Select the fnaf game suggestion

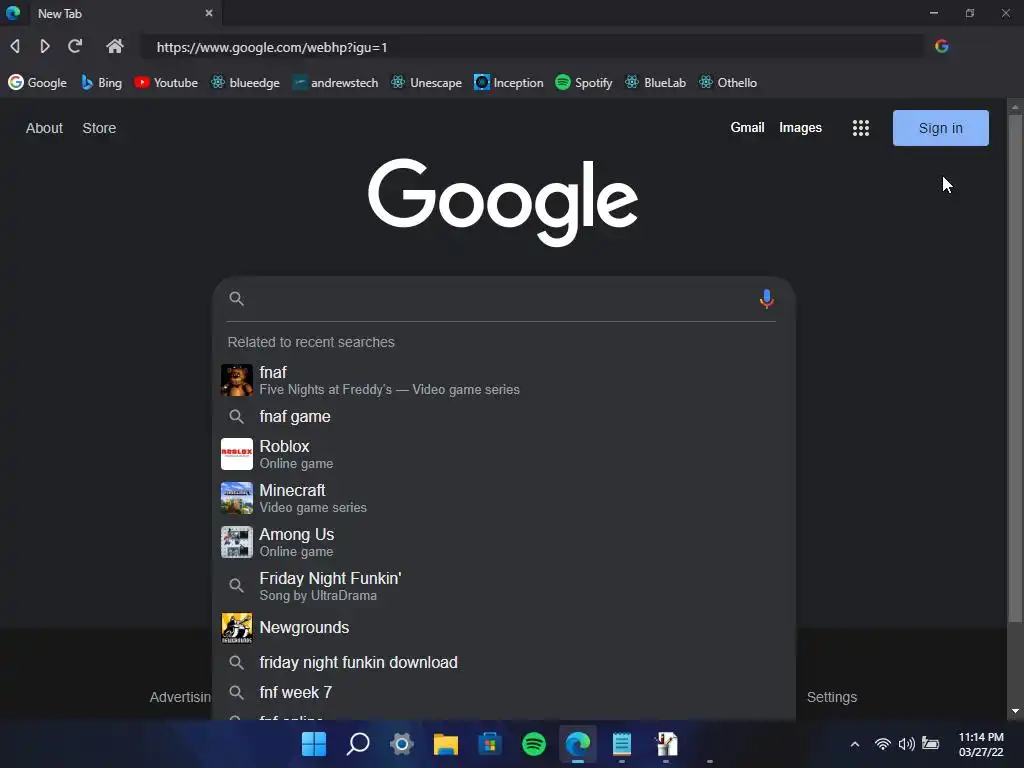(504, 417)
